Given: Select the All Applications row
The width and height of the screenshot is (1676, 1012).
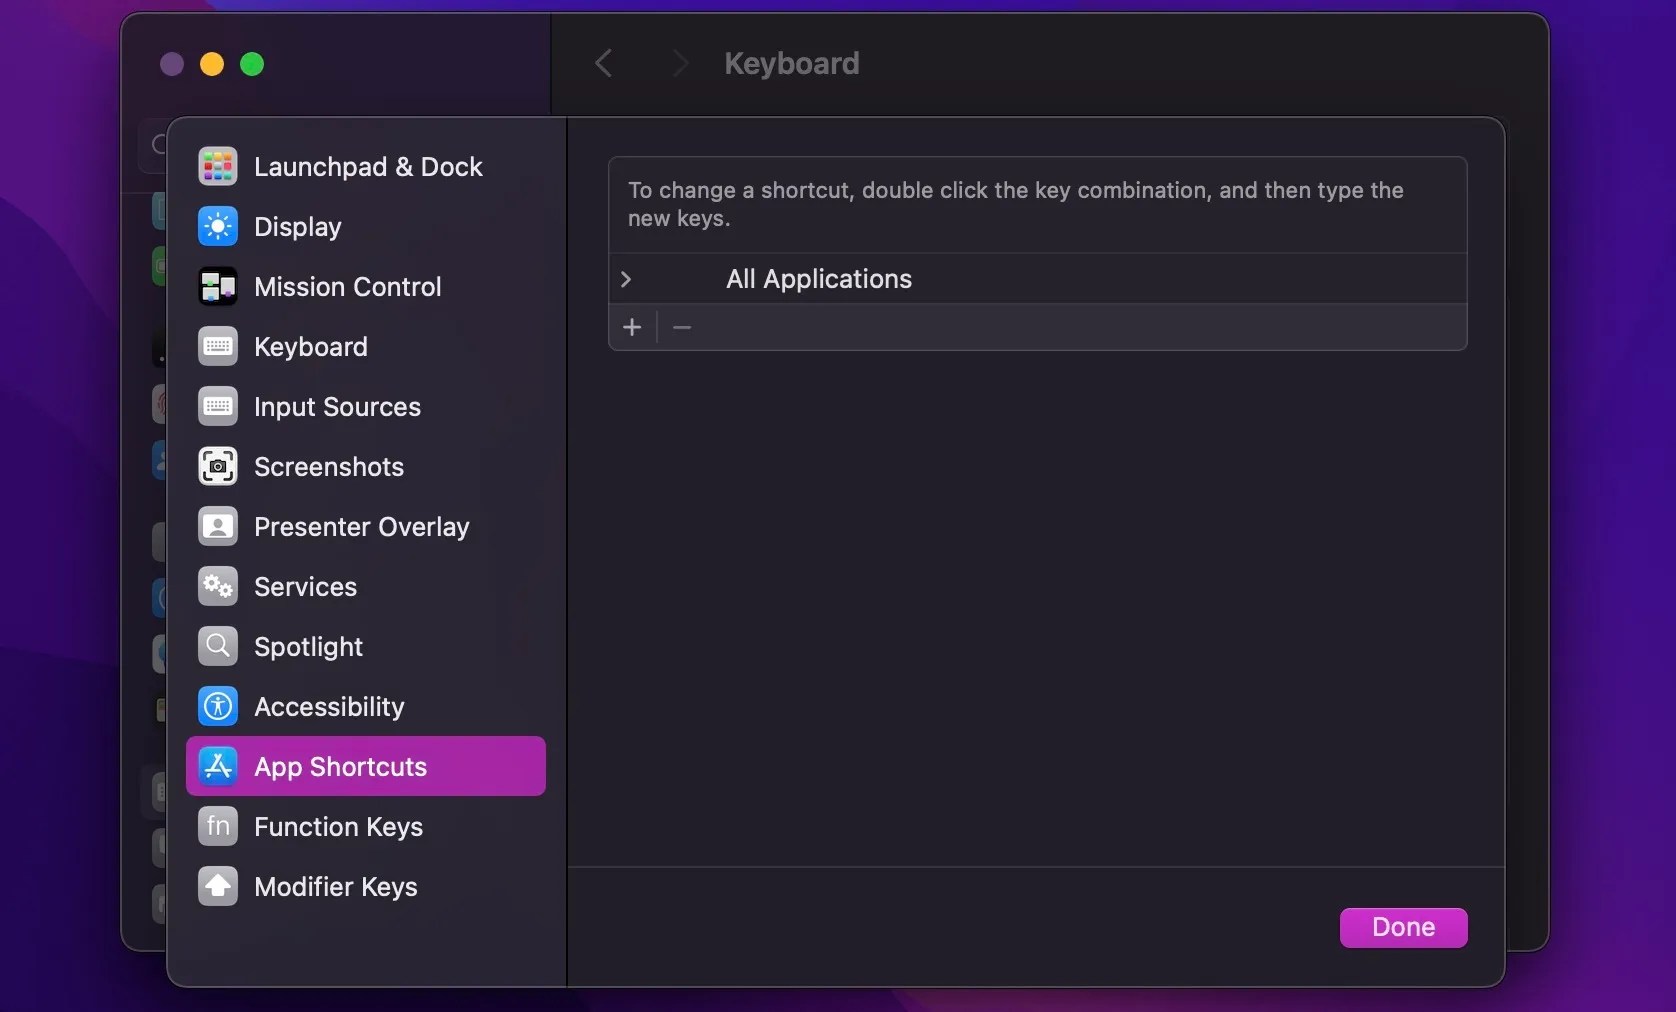Looking at the screenshot, I should coord(816,279).
